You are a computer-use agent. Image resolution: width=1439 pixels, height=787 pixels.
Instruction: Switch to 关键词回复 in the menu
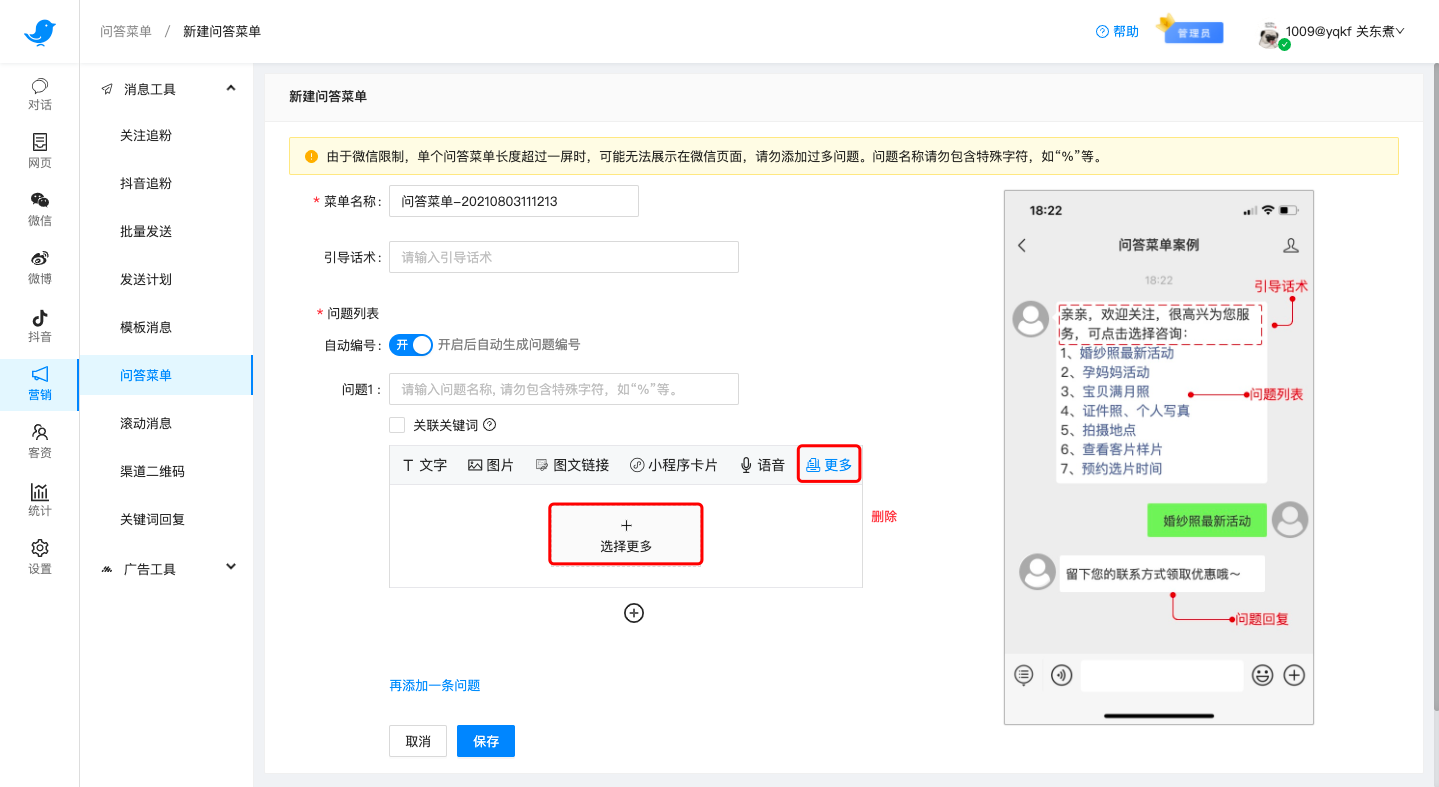(153, 519)
